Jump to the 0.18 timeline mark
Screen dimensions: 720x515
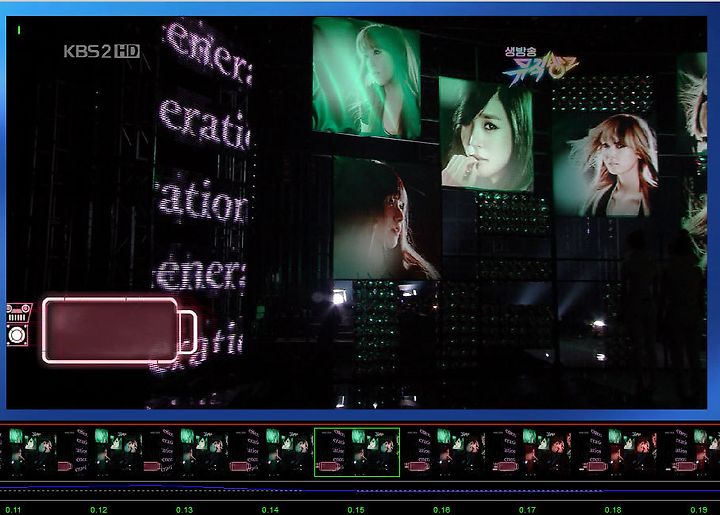[x=613, y=509]
